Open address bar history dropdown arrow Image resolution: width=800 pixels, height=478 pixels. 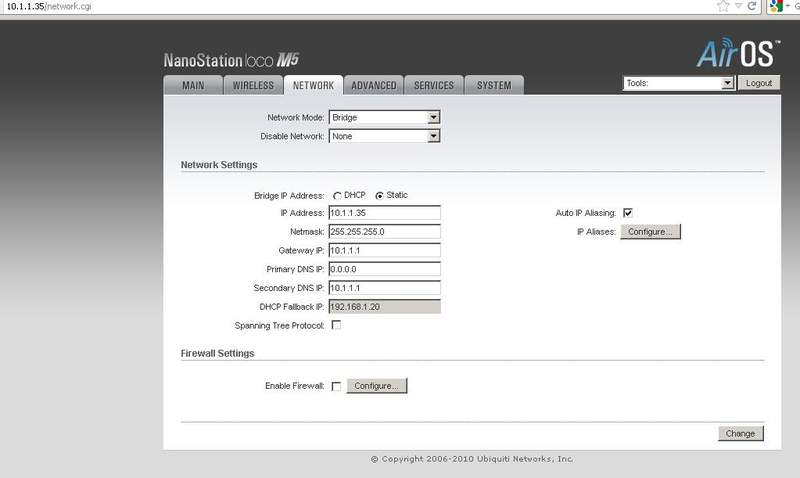click(x=738, y=6)
